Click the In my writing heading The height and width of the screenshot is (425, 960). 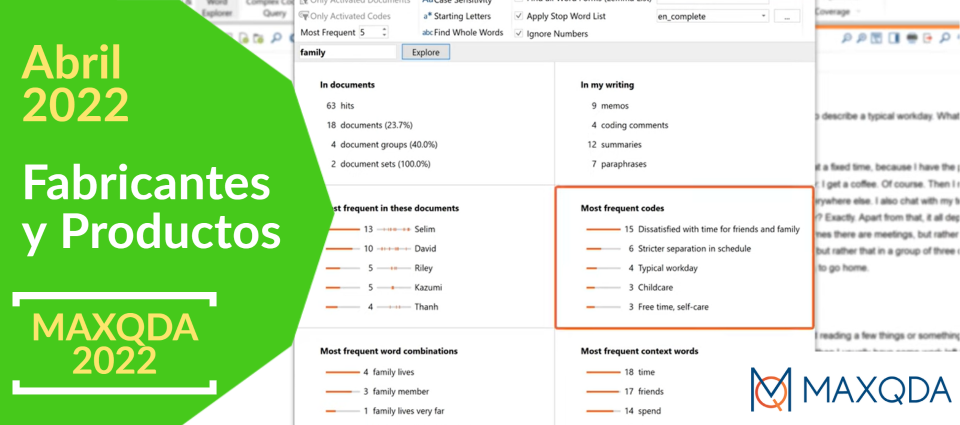[607, 85]
